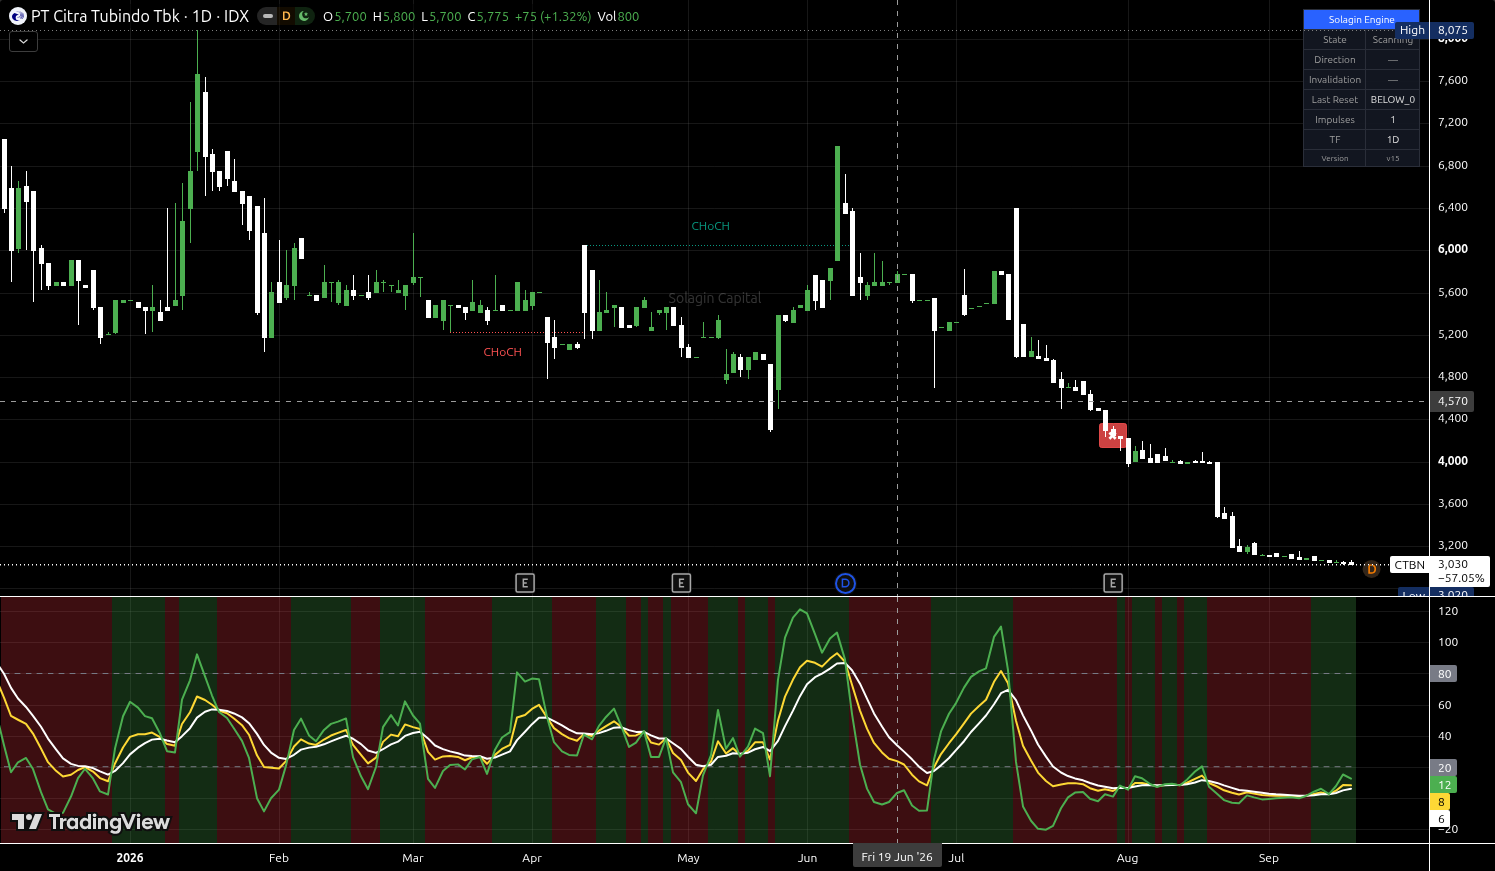1495x871 pixels.
Task: Click the Solagin Engine table header
Action: pos(1361,19)
